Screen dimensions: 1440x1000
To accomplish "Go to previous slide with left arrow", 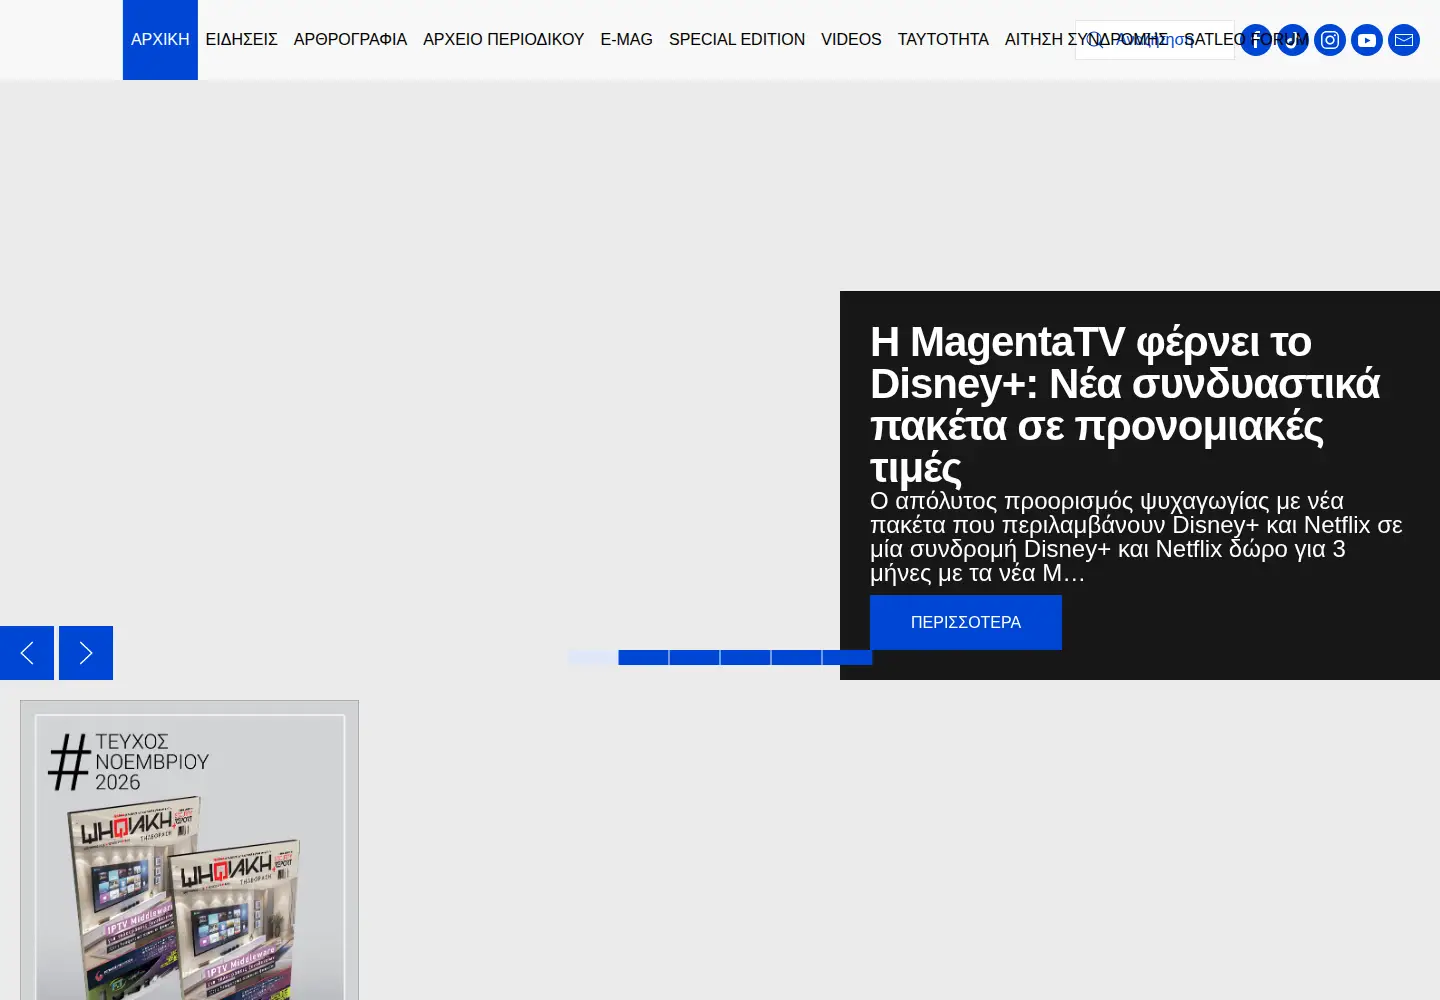I will [x=27, y=653].
